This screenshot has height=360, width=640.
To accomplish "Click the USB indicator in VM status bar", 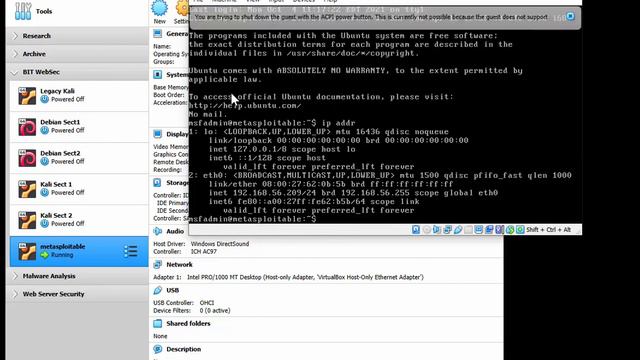I will click(458, 230).
